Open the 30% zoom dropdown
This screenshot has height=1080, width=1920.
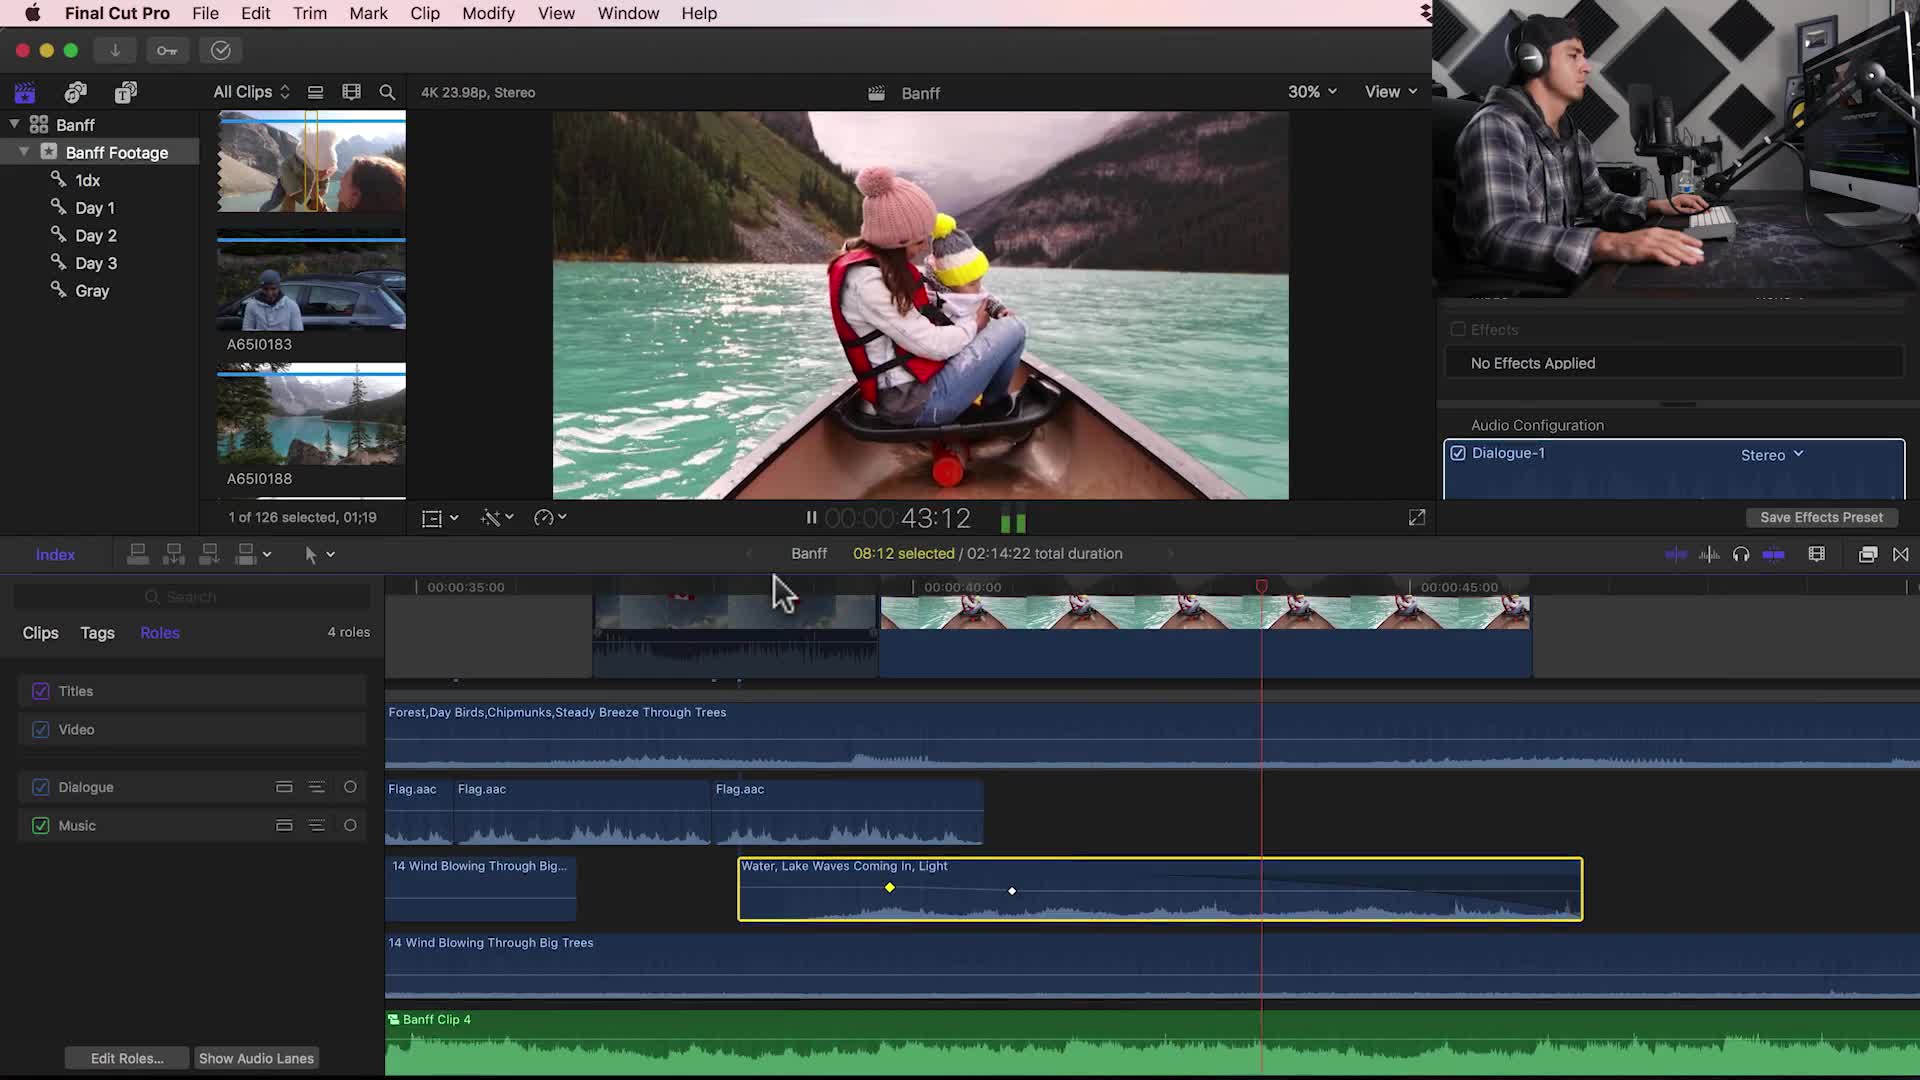click(x=1311, y=92)
